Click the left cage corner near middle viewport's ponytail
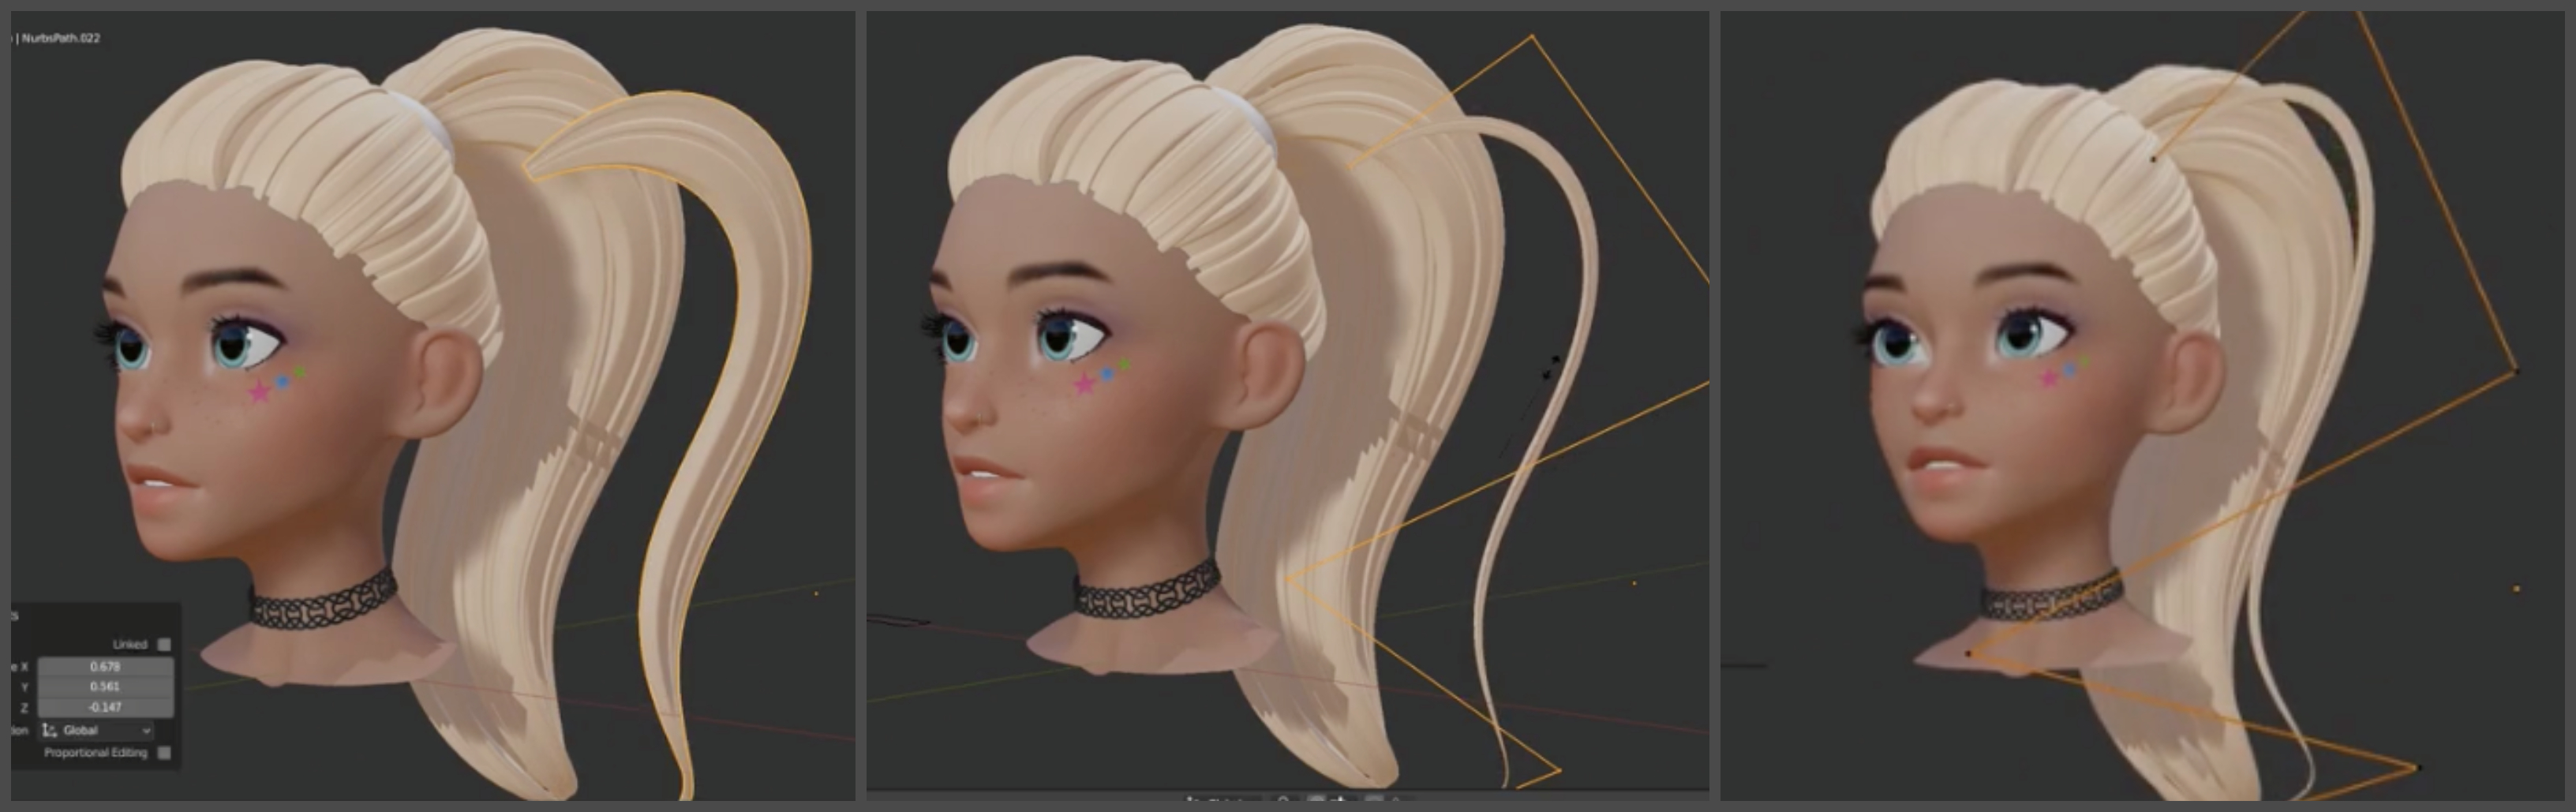The height and width of the screenshot is (812, 2576). coord(1288,579)
